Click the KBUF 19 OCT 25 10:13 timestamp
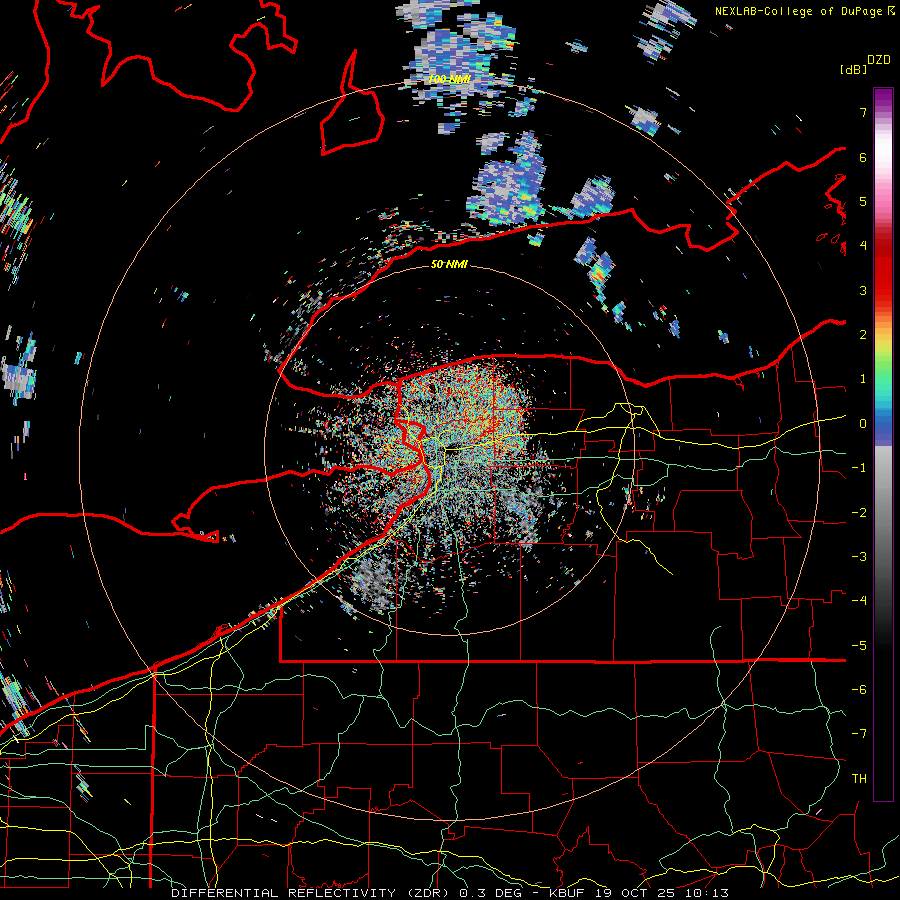900x900 pixels. (x=639, y=893)
